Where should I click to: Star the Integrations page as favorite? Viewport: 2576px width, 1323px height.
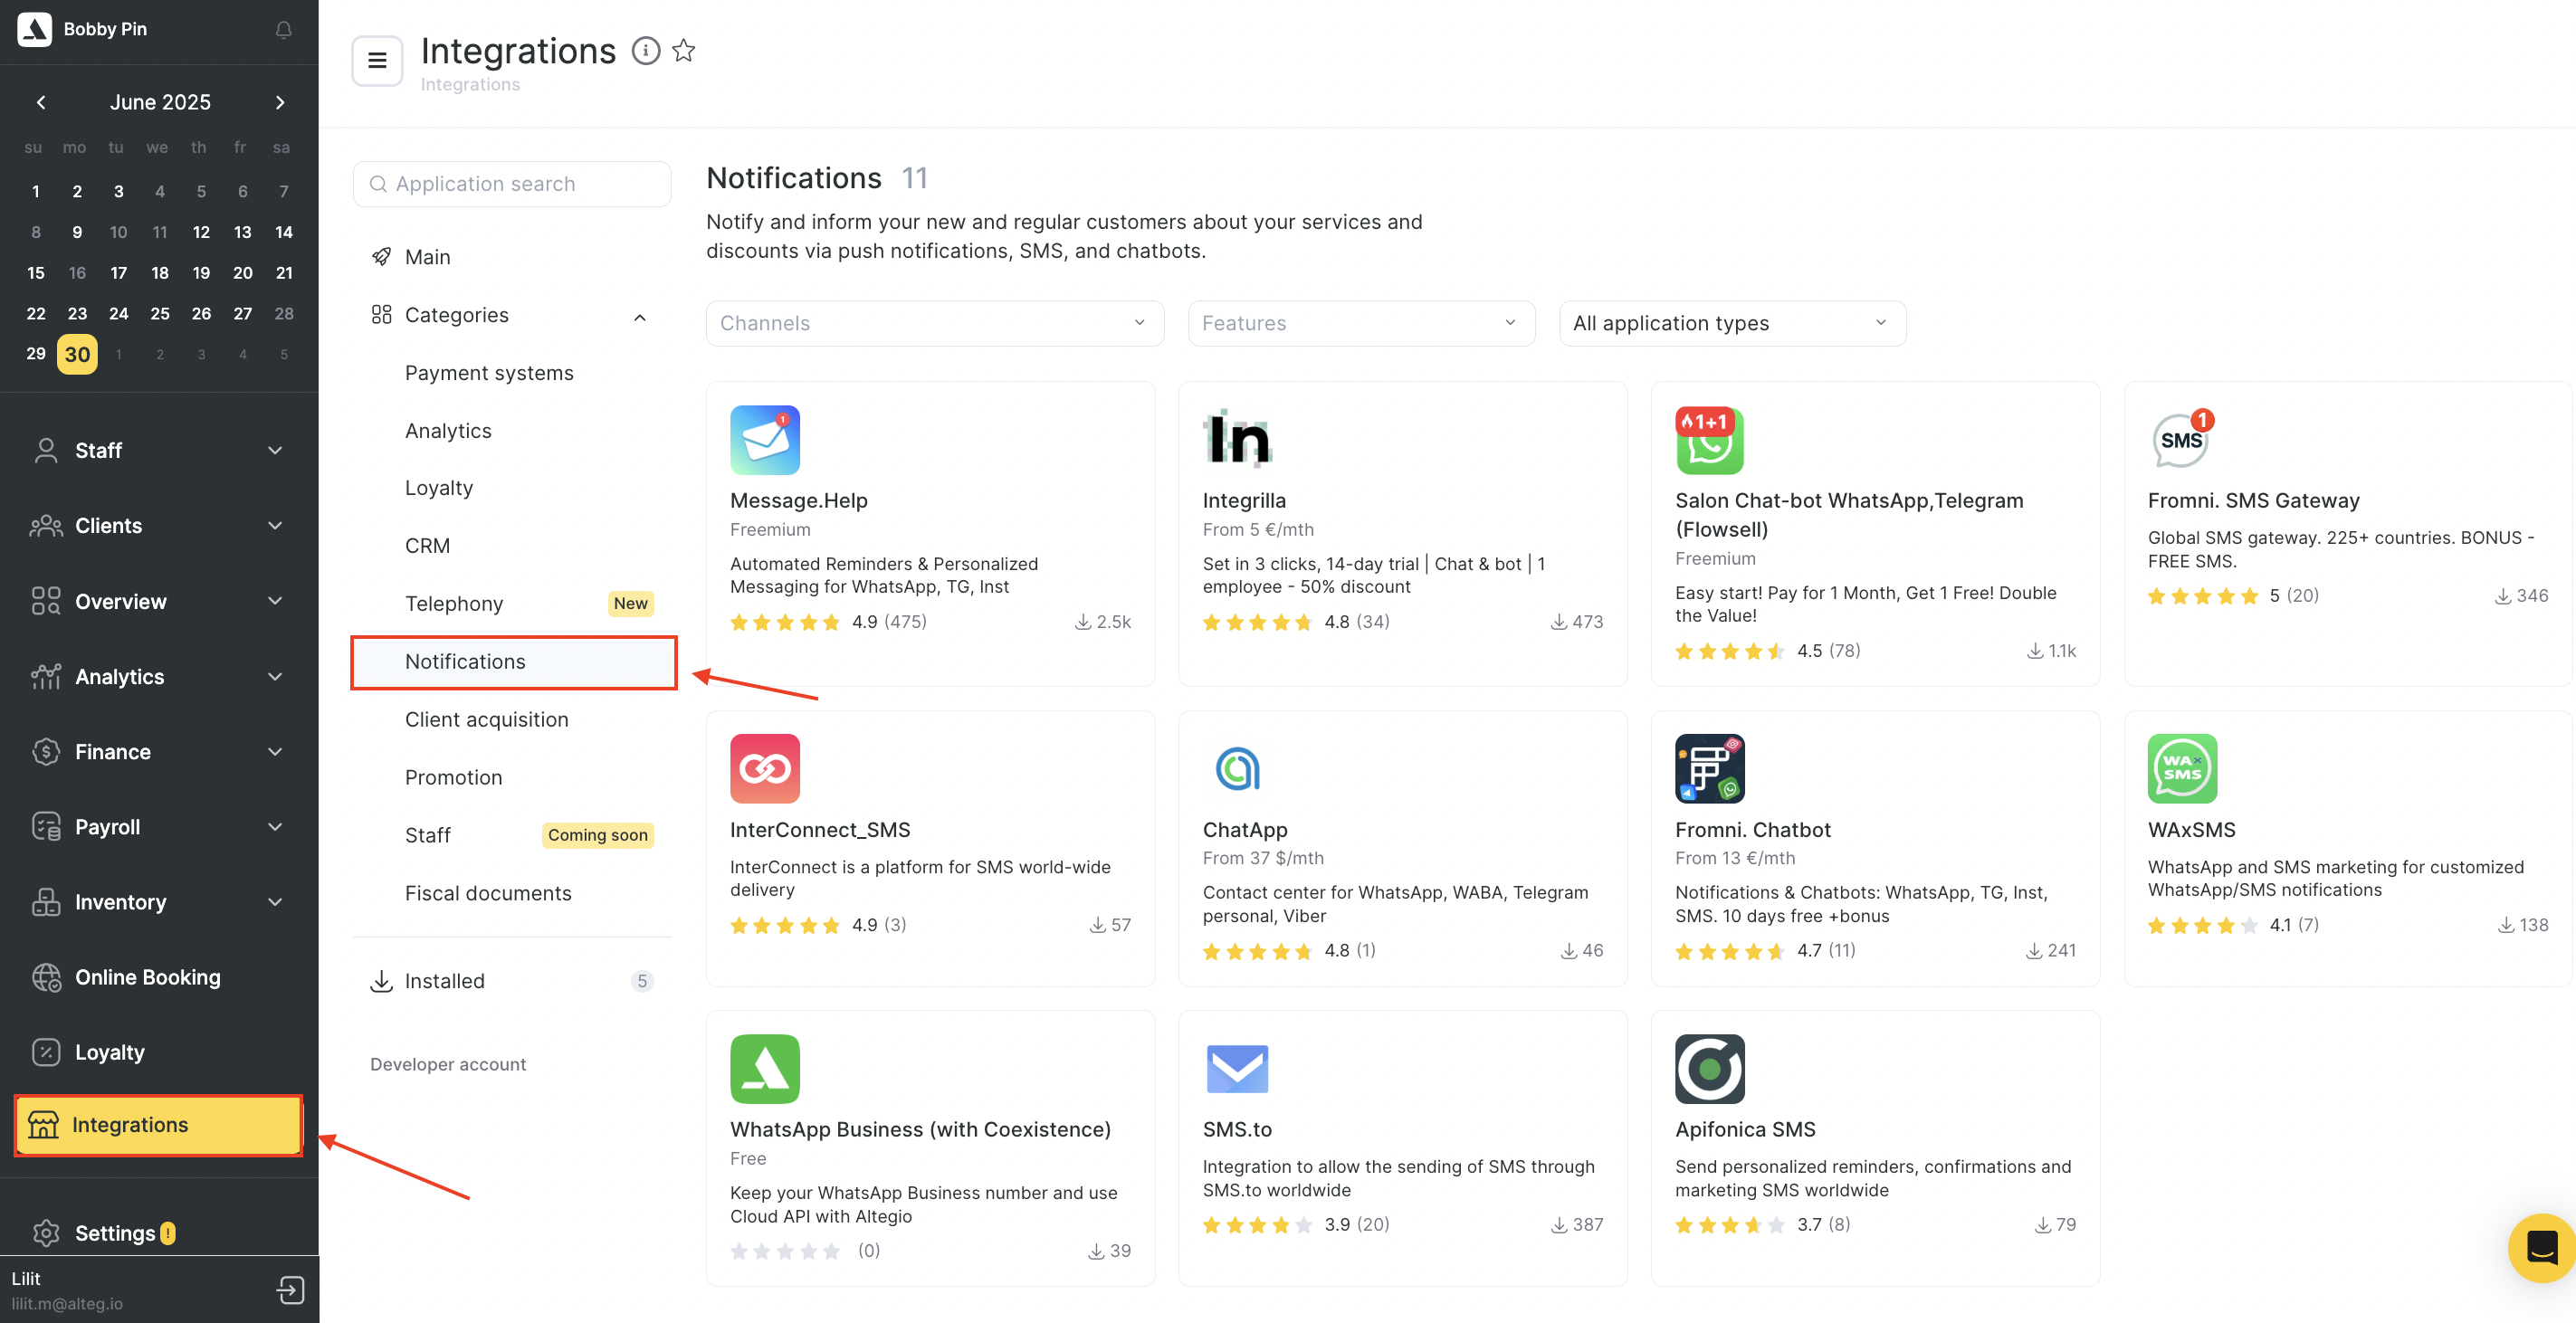684,51
